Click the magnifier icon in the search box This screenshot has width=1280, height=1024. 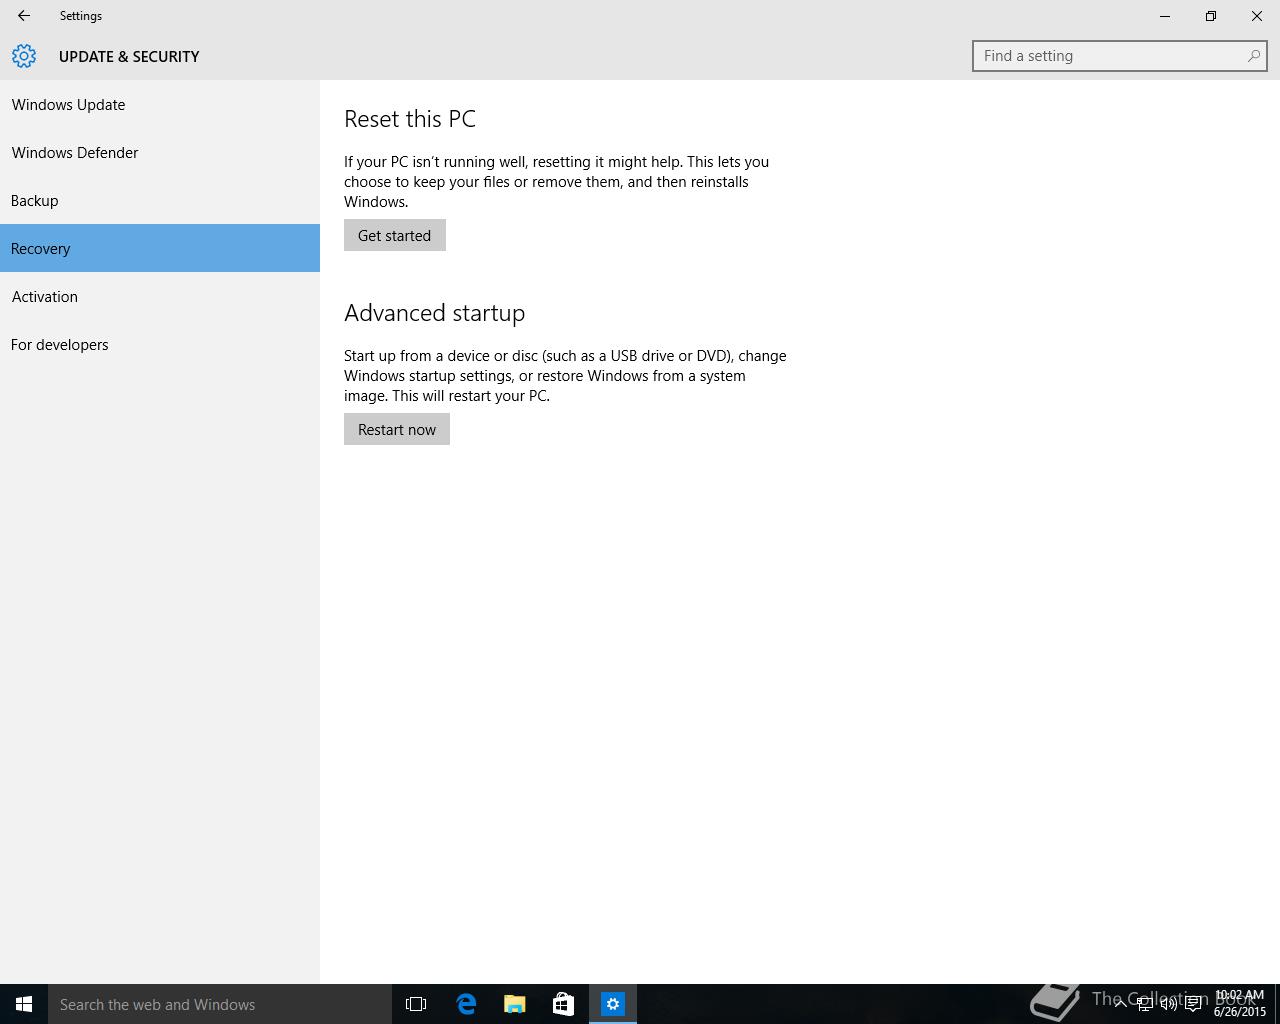[x=1253, y=56]
